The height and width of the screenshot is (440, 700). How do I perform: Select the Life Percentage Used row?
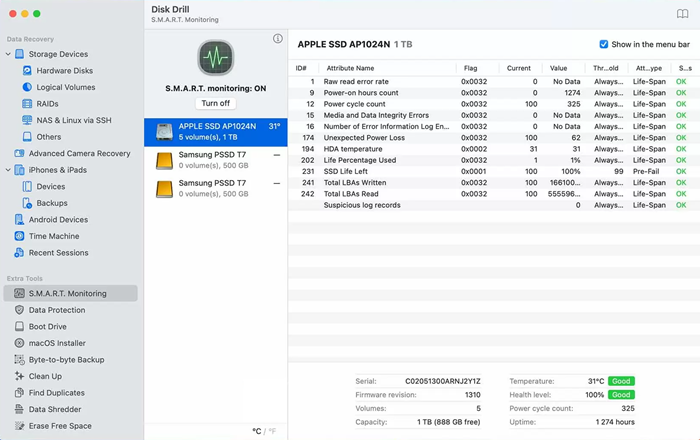pos(494,160)
